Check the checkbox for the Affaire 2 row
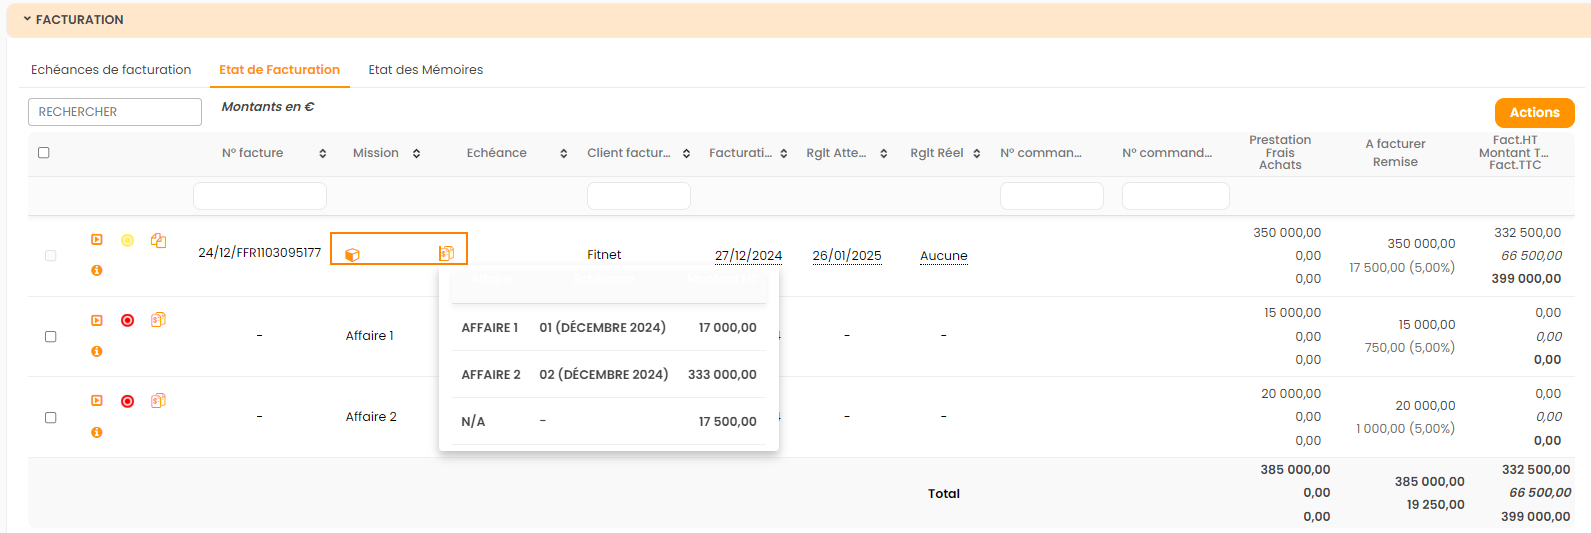This screenshot has height=533, width=1591. pyautogui.click(x=51, y=418)
